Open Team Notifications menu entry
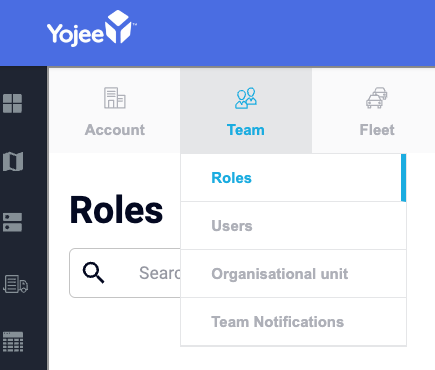This screenshot has height=370, width=435. tap(293, 322)
